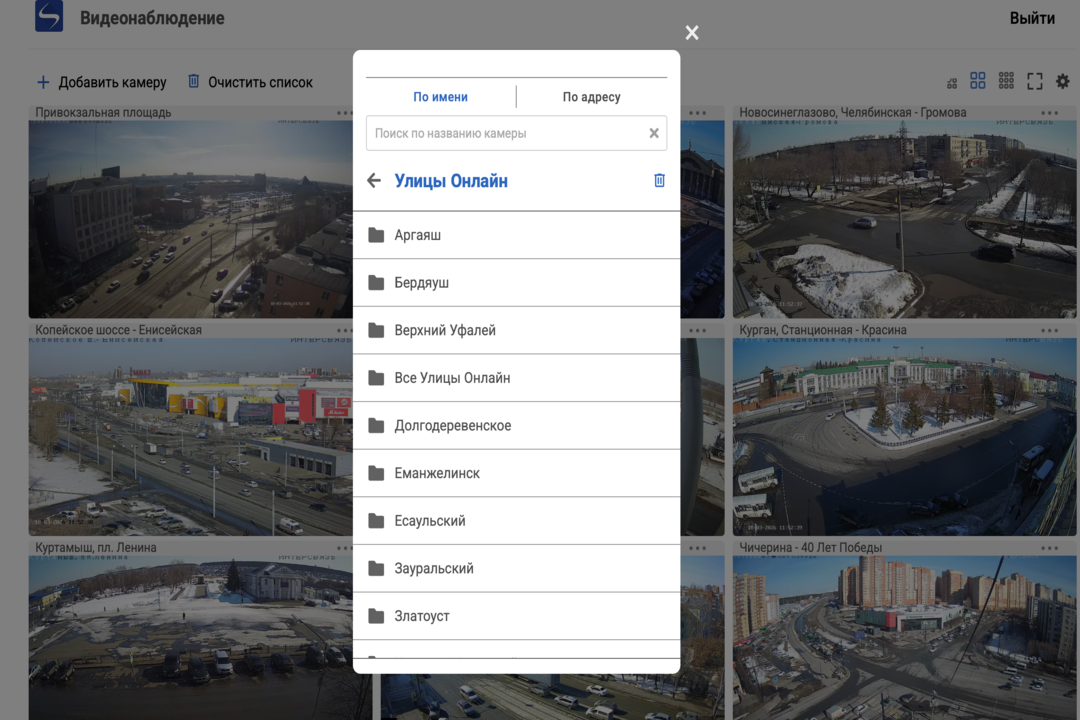Open options menu for Привокзальная площадь camera
This screenshot has height=720, width=1080.
click(x=344, y=113)
